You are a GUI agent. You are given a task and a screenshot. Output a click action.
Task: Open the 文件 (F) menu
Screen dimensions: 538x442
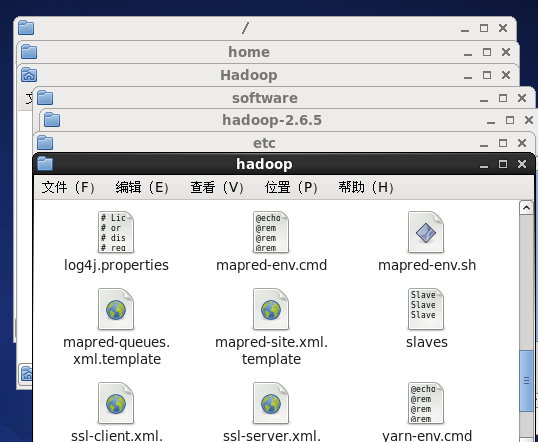68,187
